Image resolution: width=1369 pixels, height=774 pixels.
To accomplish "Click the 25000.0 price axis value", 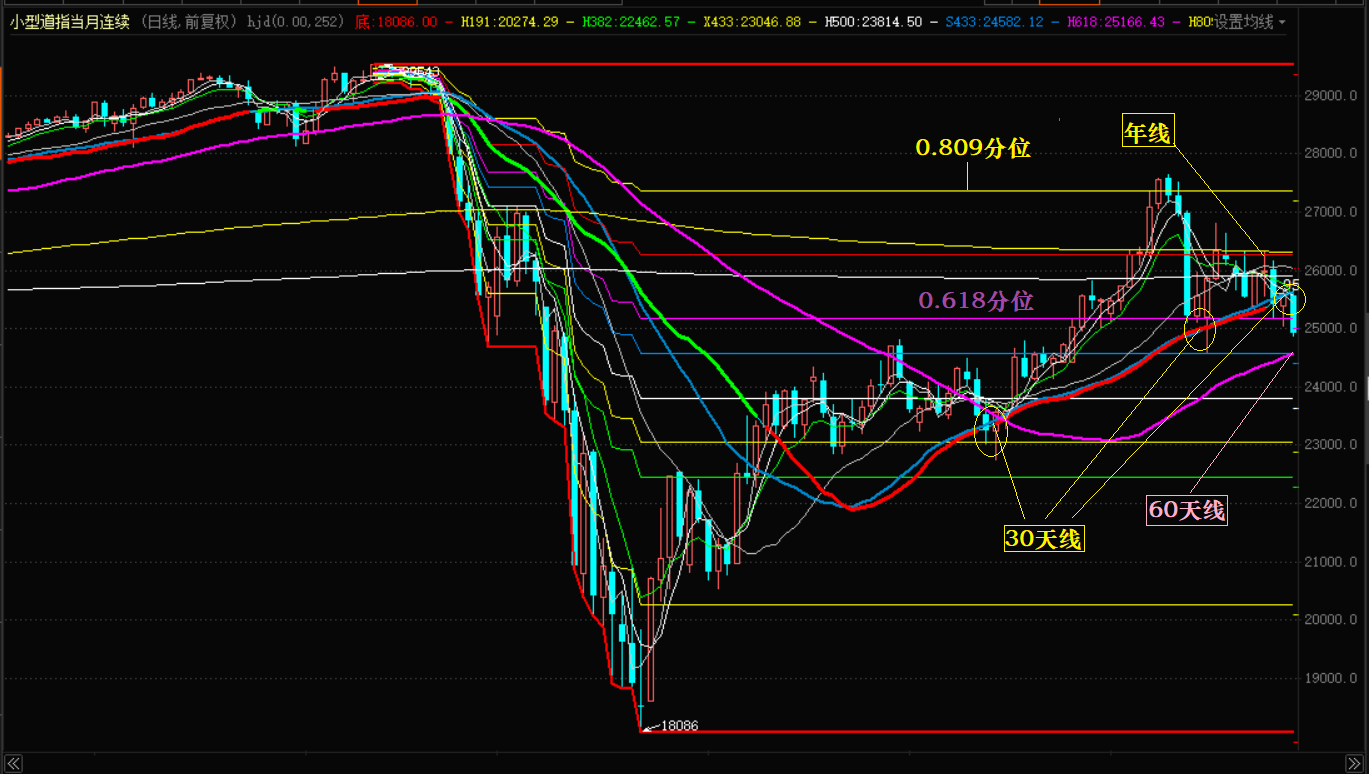I will pos(1331,328).
